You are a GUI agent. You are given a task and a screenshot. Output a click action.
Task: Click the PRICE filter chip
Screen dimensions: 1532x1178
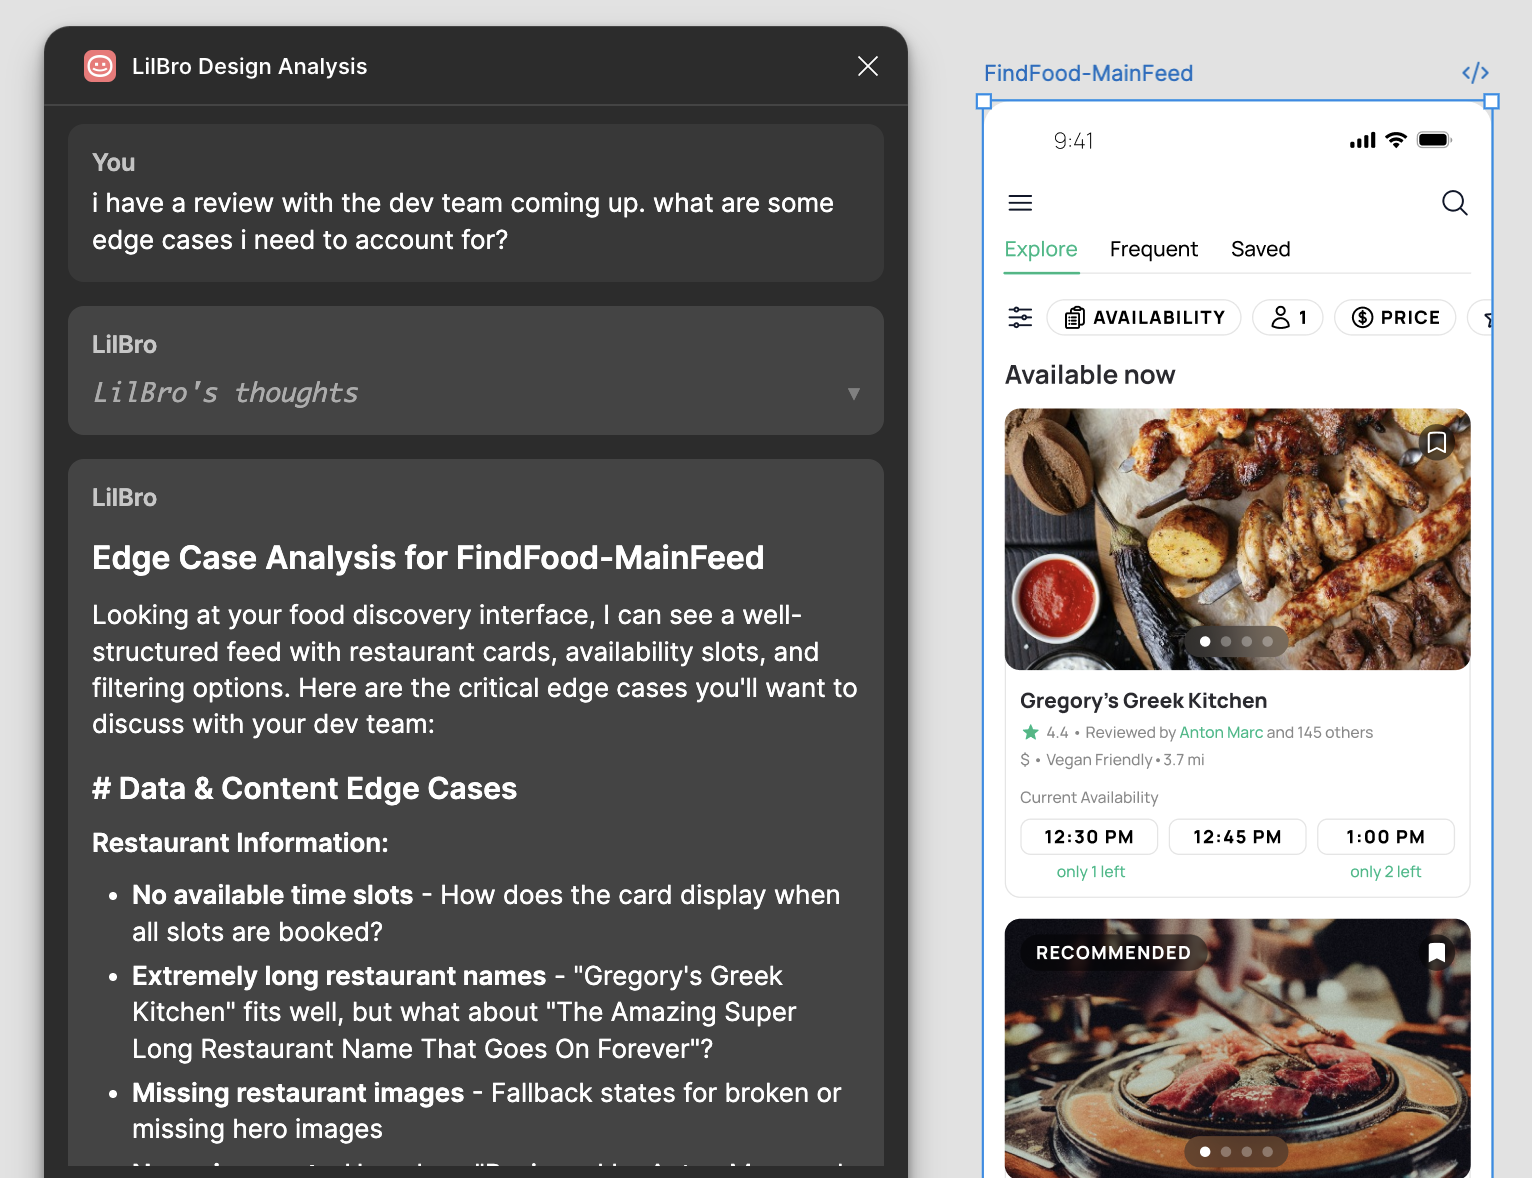coord(1395,317)
